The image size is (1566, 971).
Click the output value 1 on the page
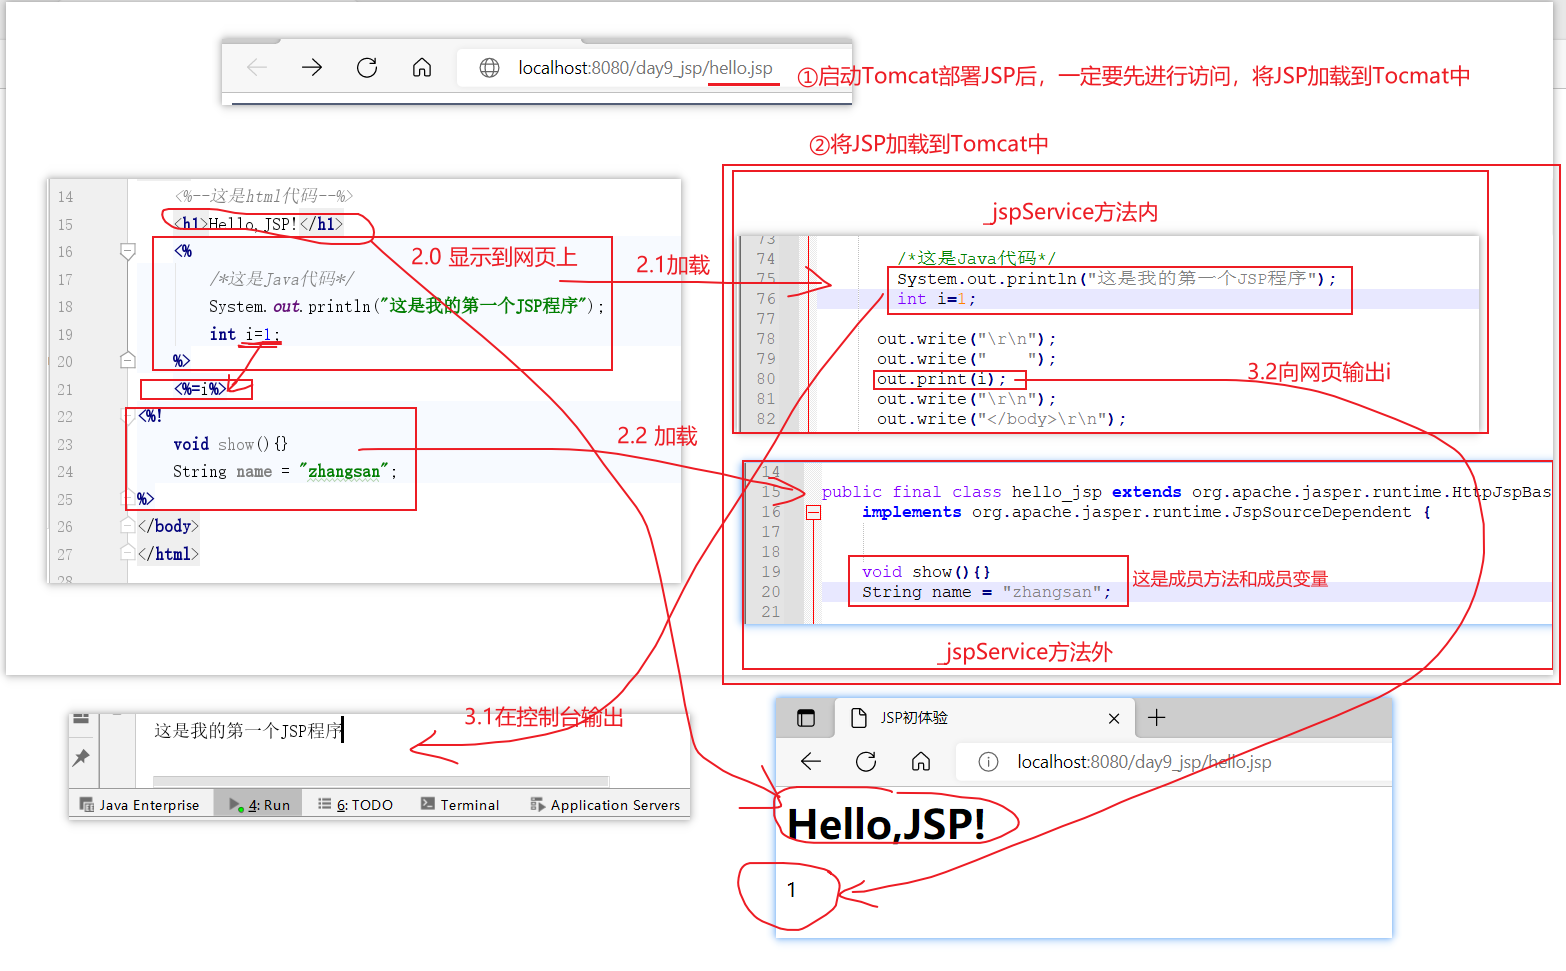coord(791,889)
